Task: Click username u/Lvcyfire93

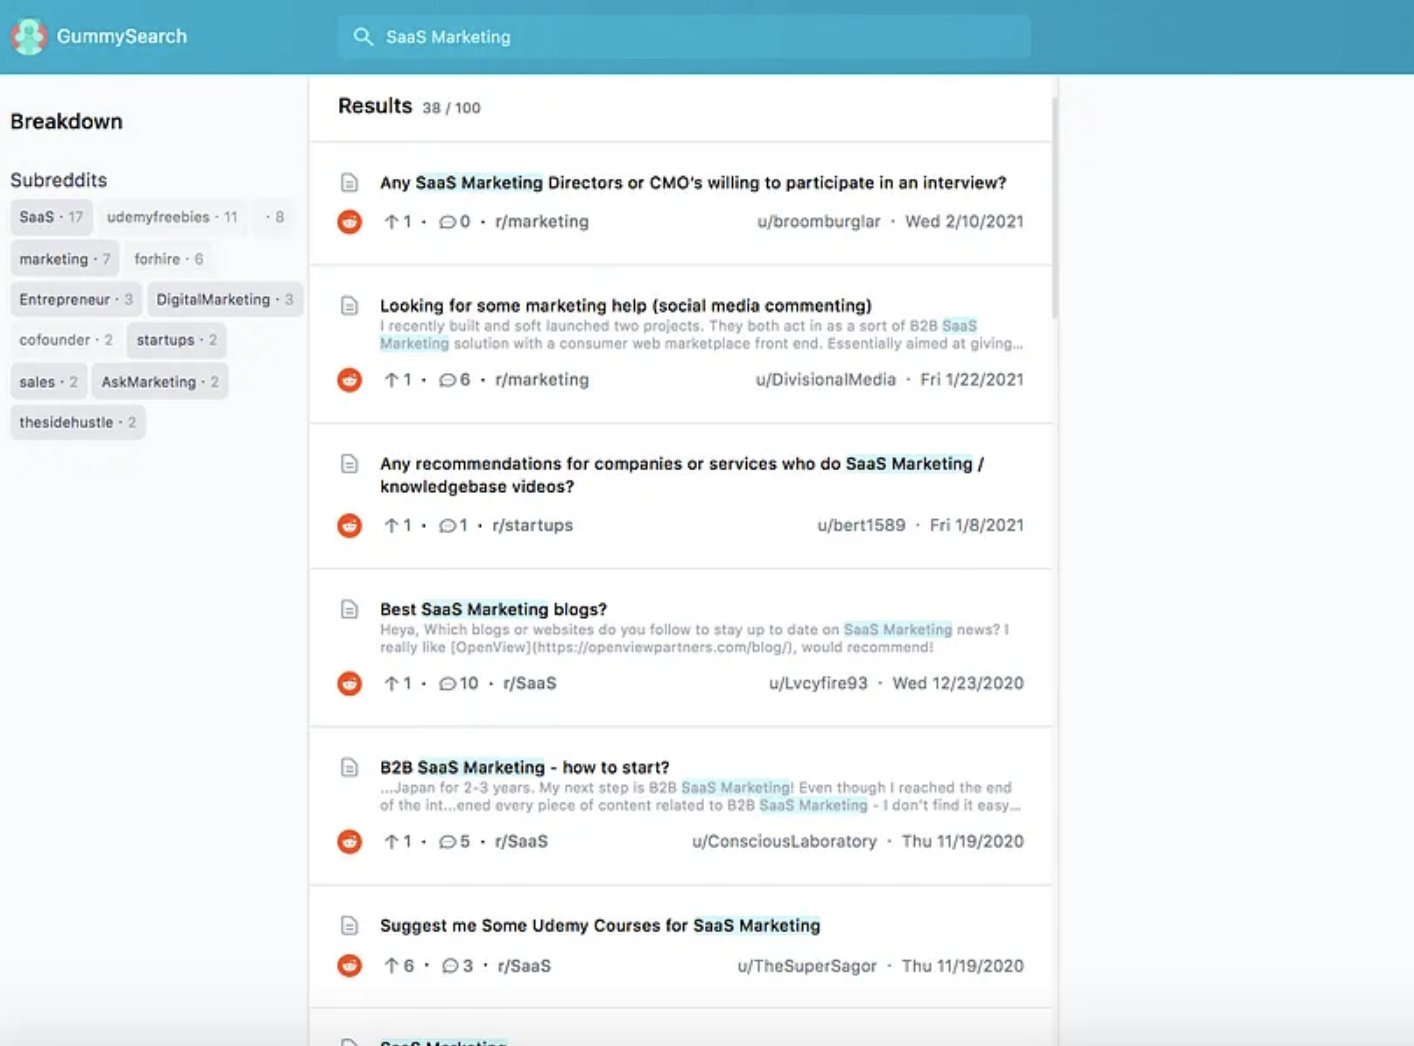Action: click(x=818, y=683)
